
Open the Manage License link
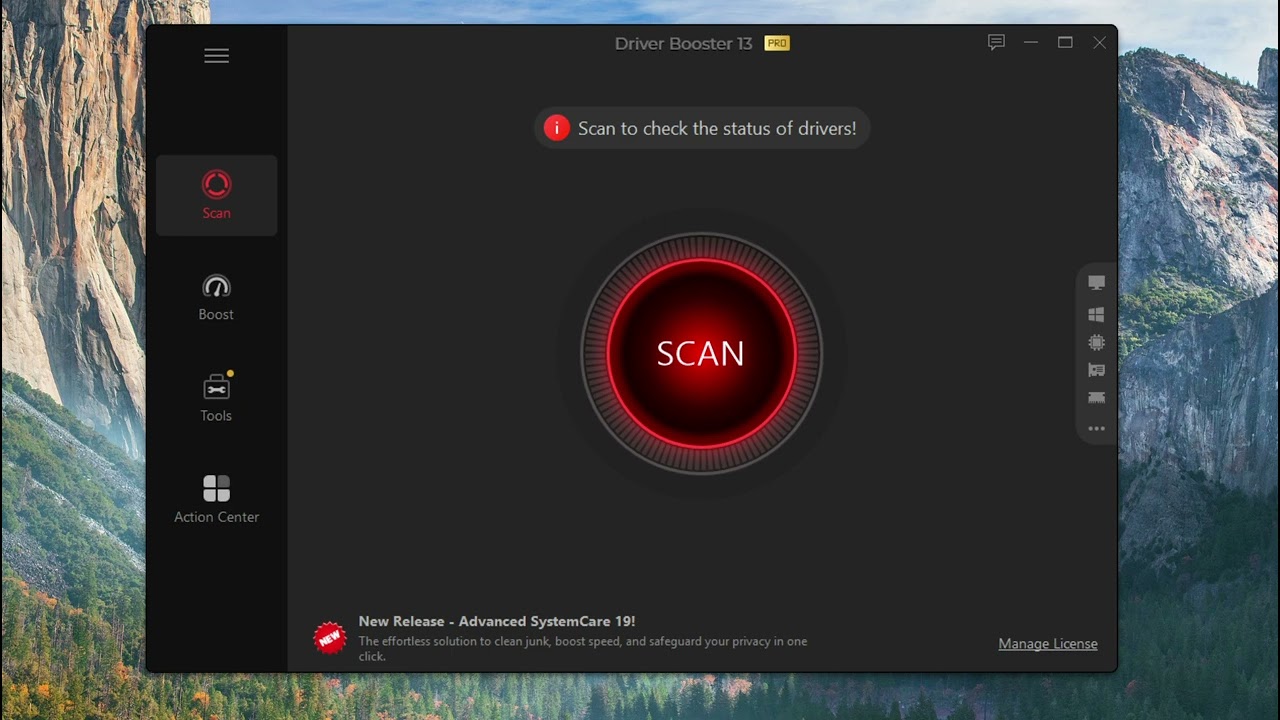[x=1048, y=644]
